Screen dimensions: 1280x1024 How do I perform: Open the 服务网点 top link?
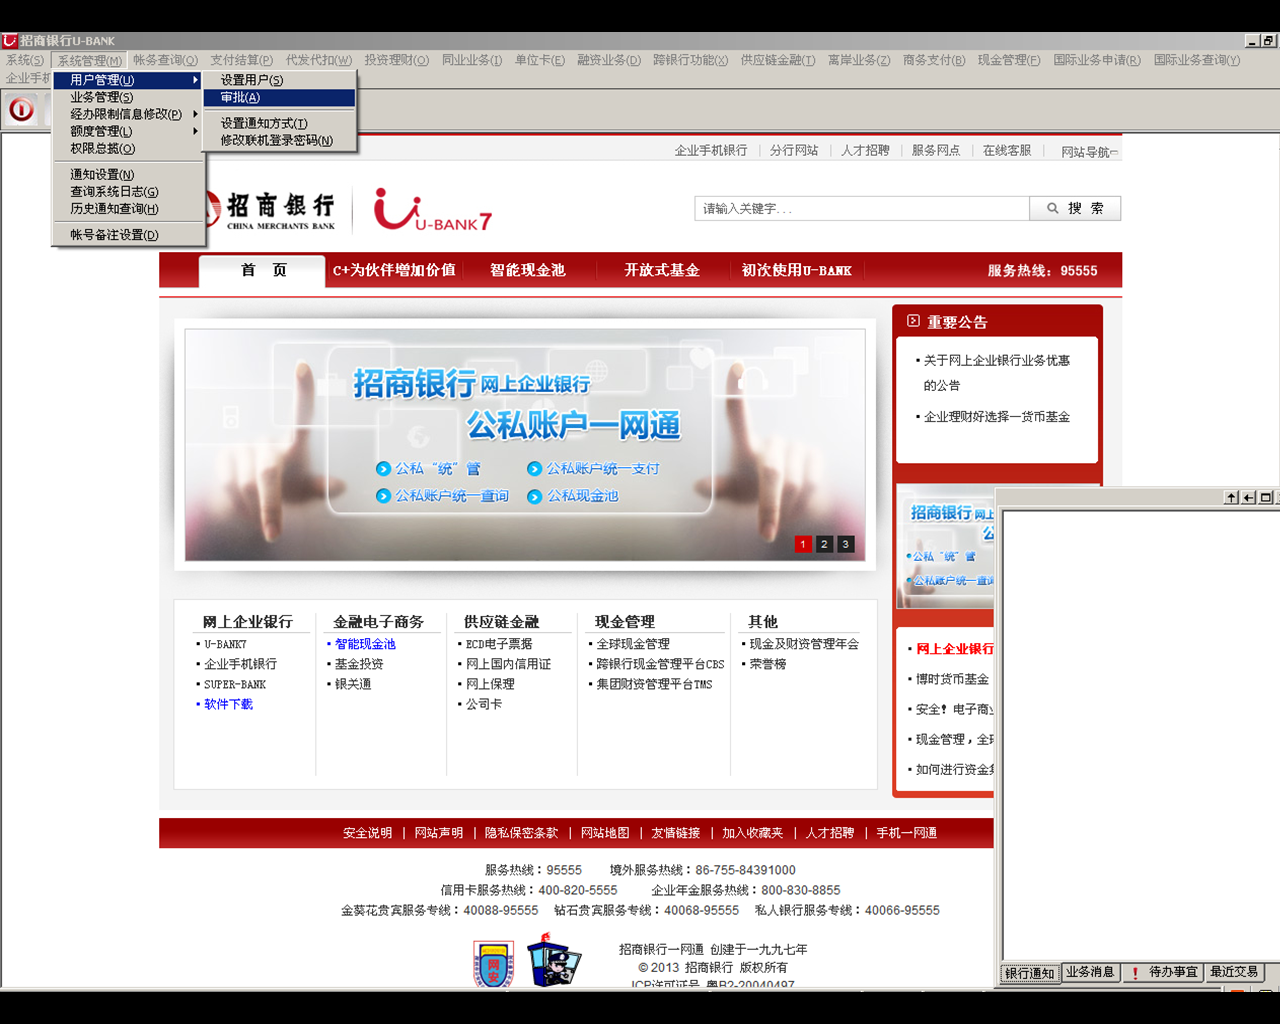[x=936, y=150]
